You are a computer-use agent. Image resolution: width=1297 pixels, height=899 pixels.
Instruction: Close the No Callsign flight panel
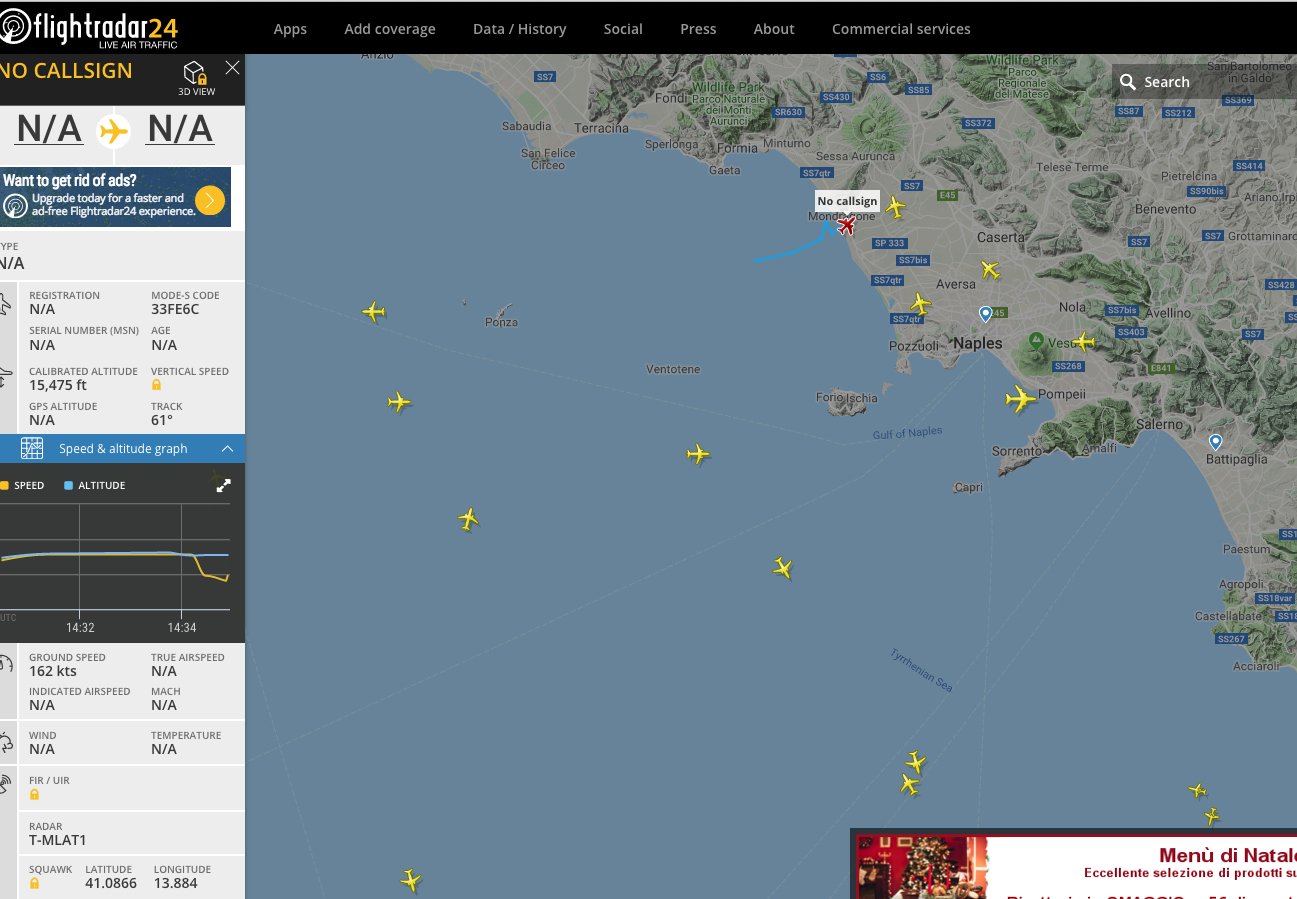pos(232,68)
